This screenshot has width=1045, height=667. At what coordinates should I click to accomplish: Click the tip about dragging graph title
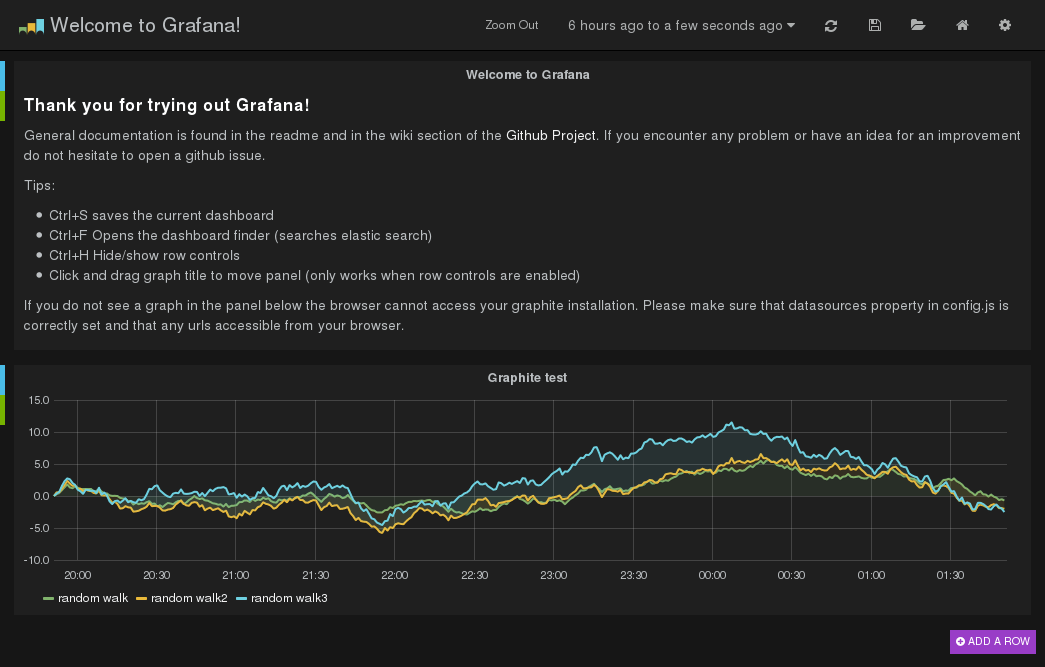[315, 275]
